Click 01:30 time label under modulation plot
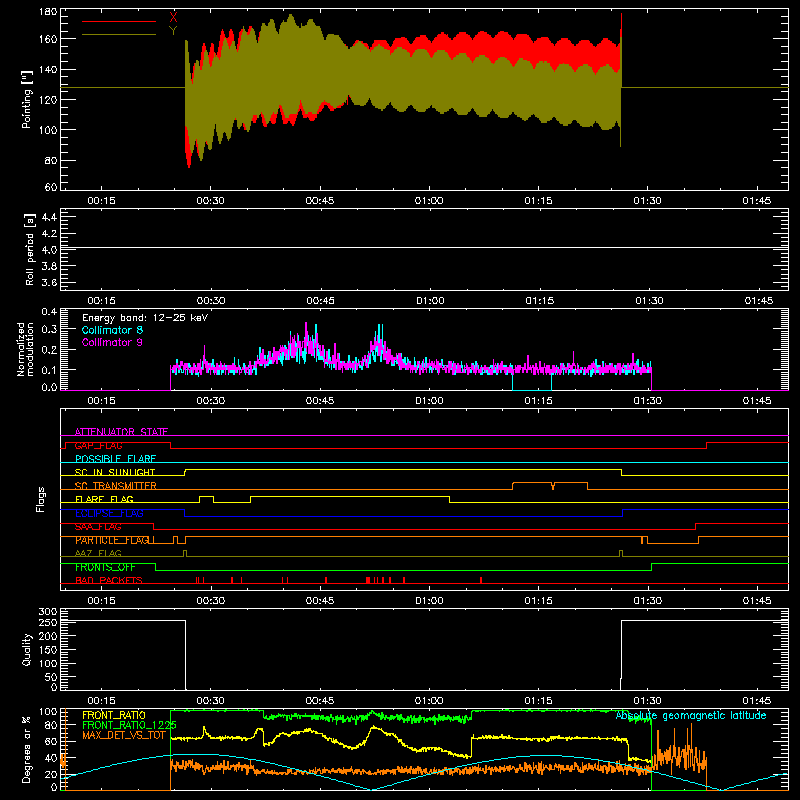The image size is (800, 800). tap(647, 401)
